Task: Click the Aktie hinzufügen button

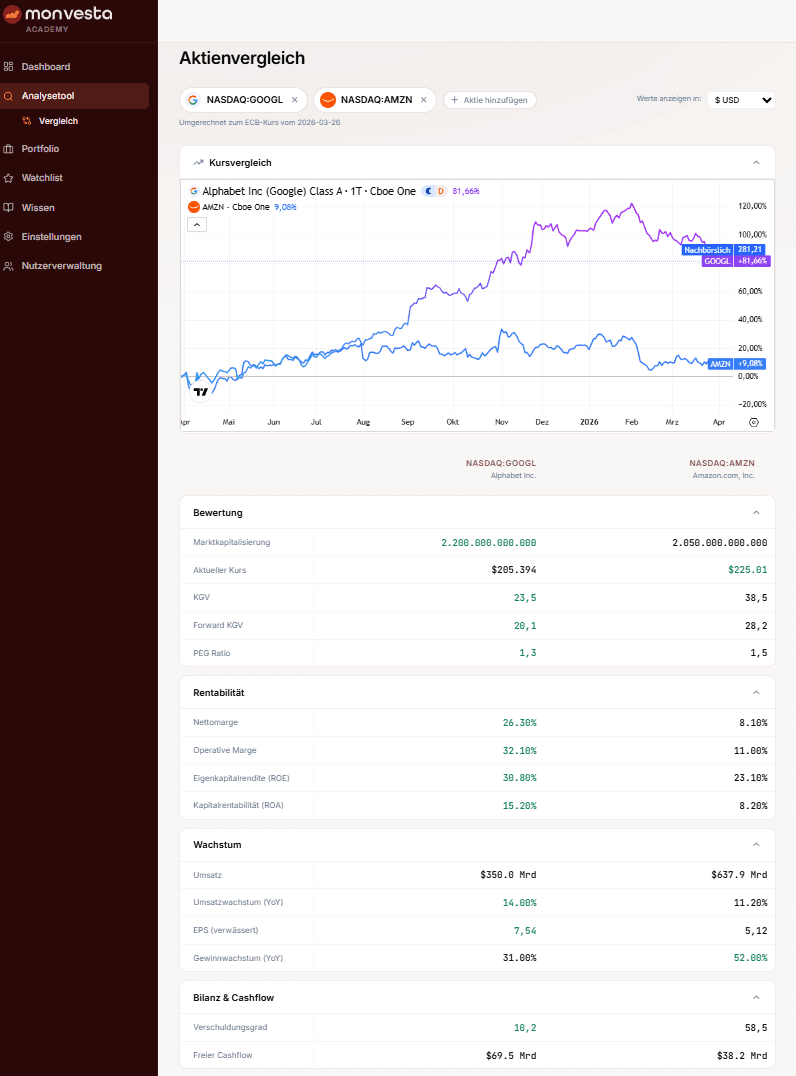Action: point(490,100)
